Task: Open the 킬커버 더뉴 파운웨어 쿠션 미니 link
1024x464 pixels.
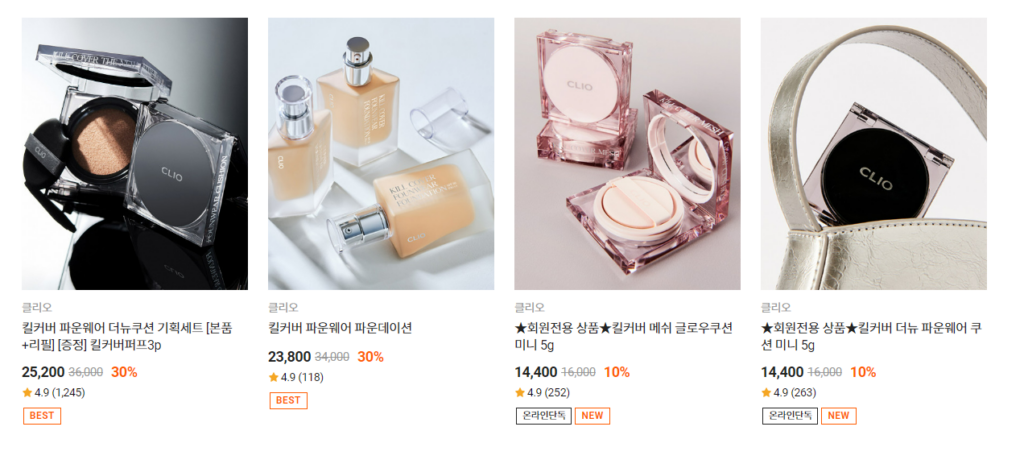Action: click(871, 337)
